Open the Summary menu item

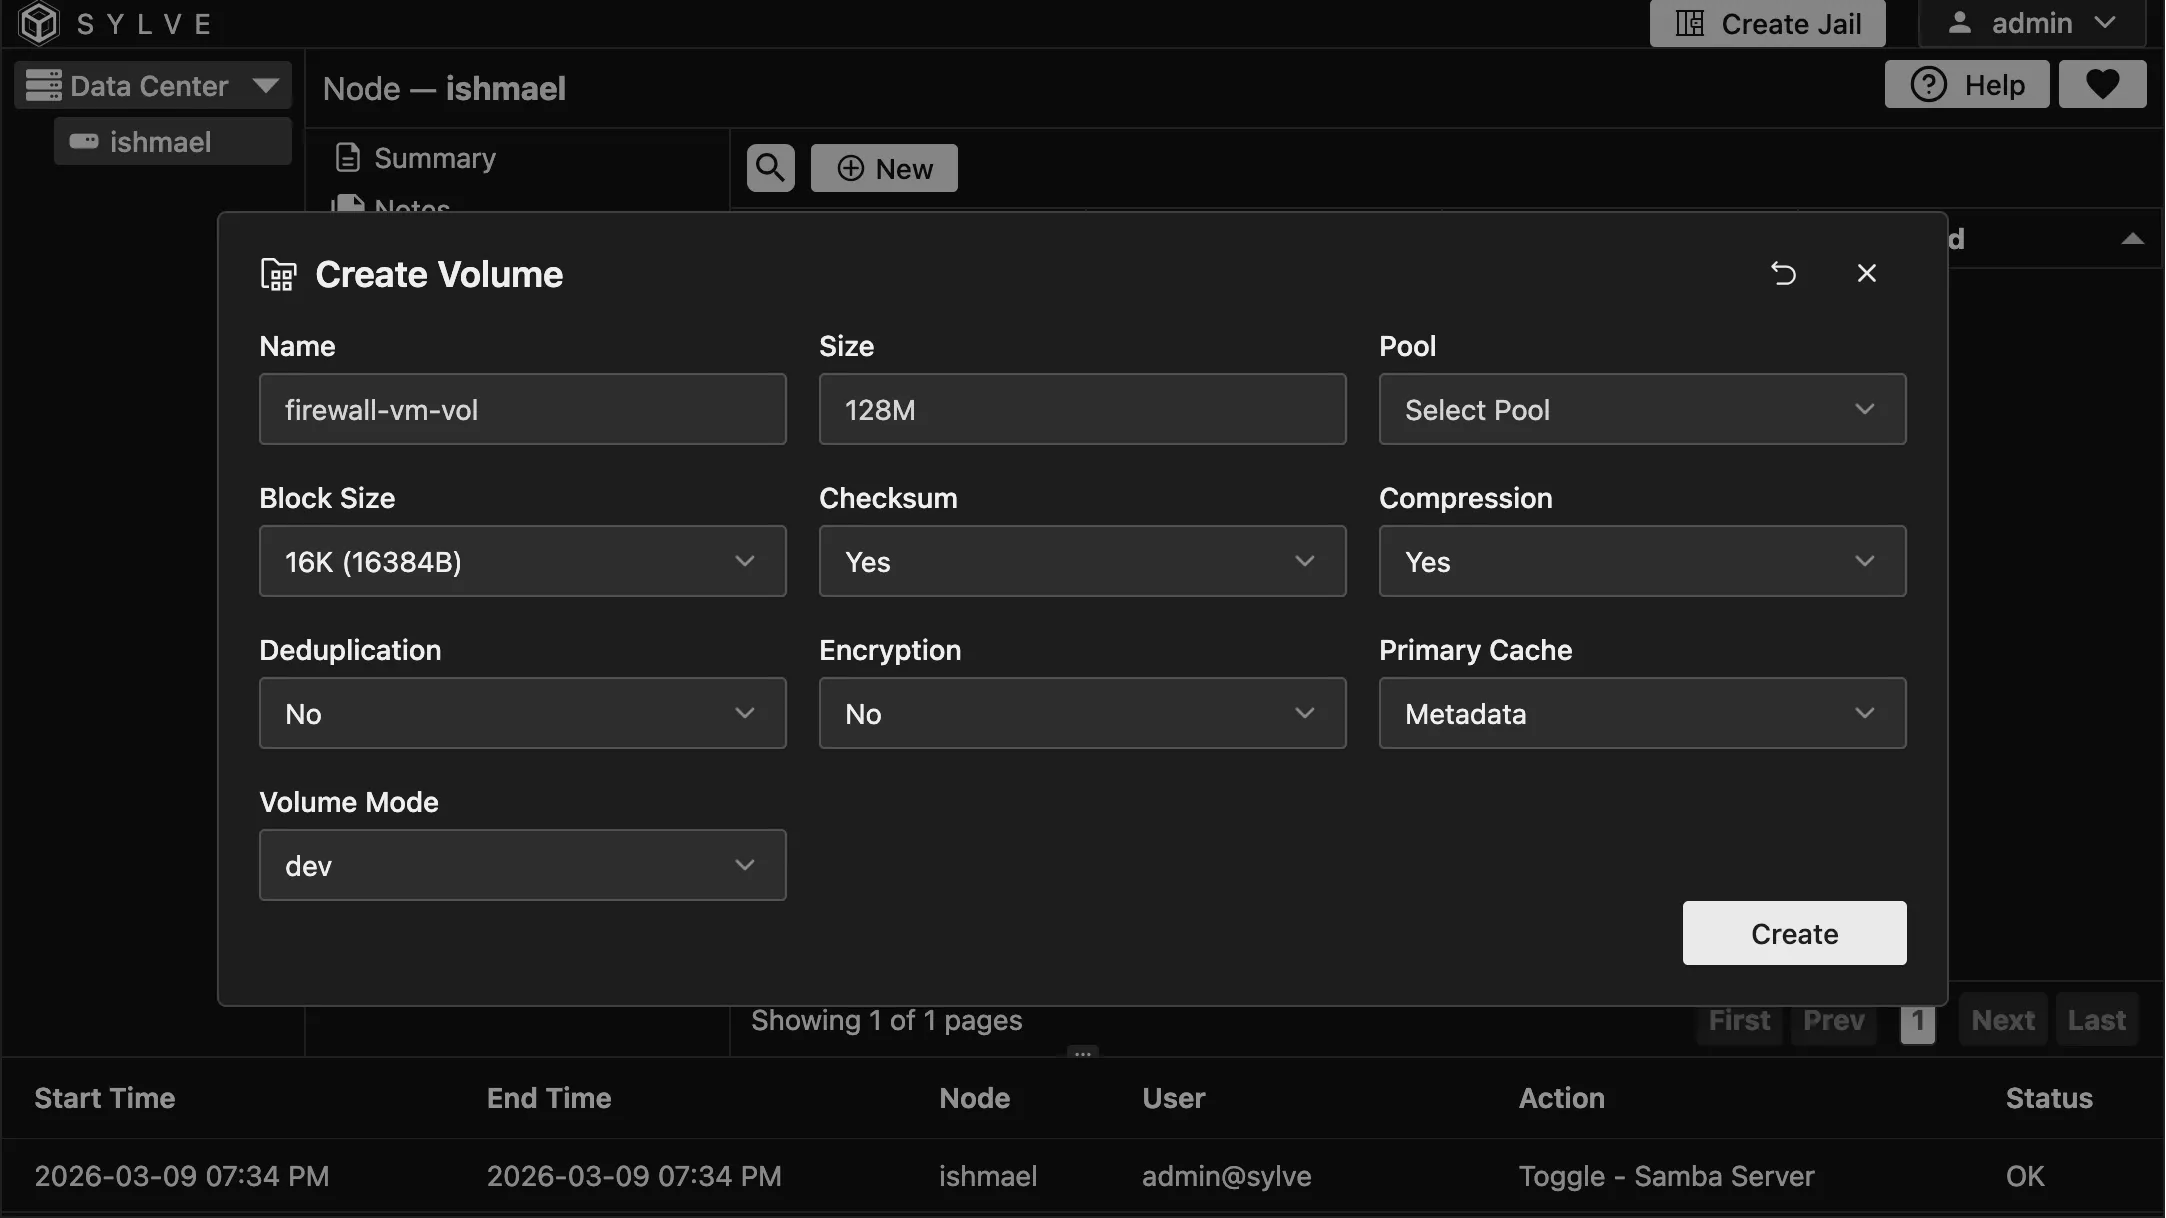tap(434, 158)
